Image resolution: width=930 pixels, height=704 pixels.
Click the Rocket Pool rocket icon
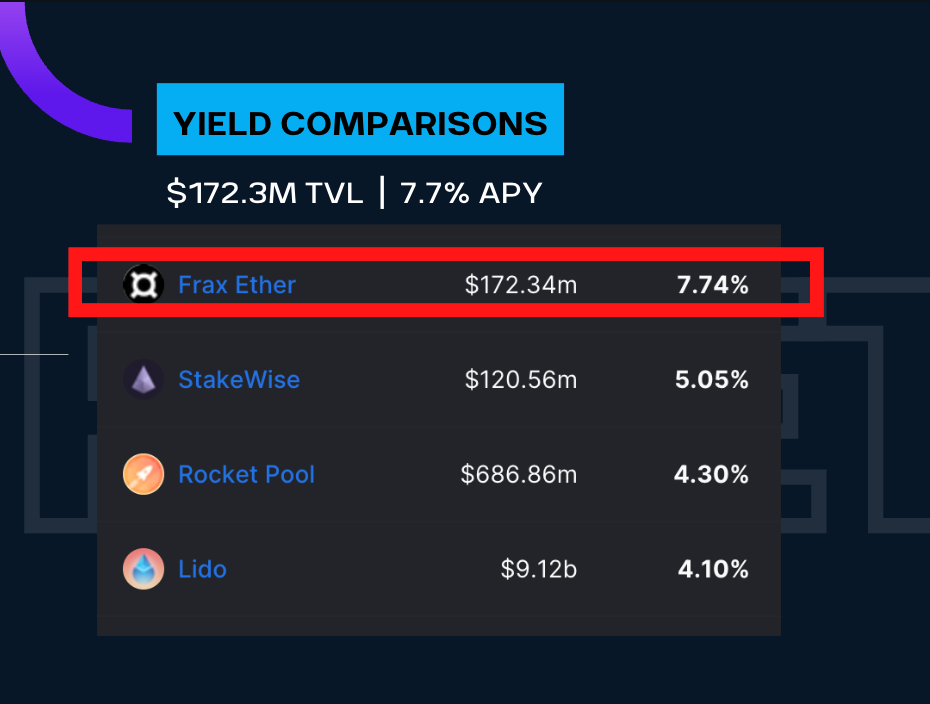pyautogui.click(x=142, y=474)
